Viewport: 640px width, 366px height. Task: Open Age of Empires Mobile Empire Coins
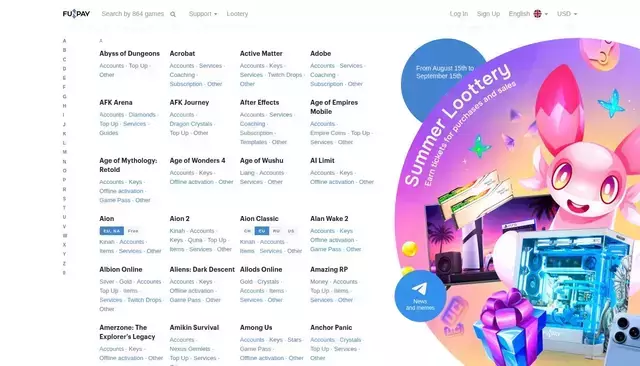pos(328,133)
